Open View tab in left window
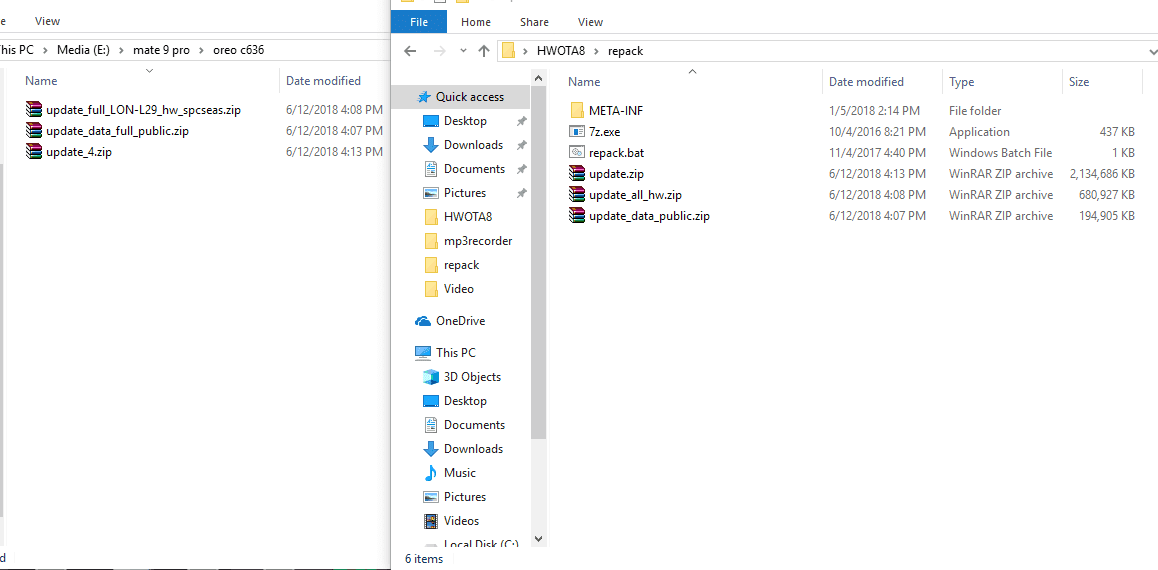1158x570 pixels. (47, 21)
